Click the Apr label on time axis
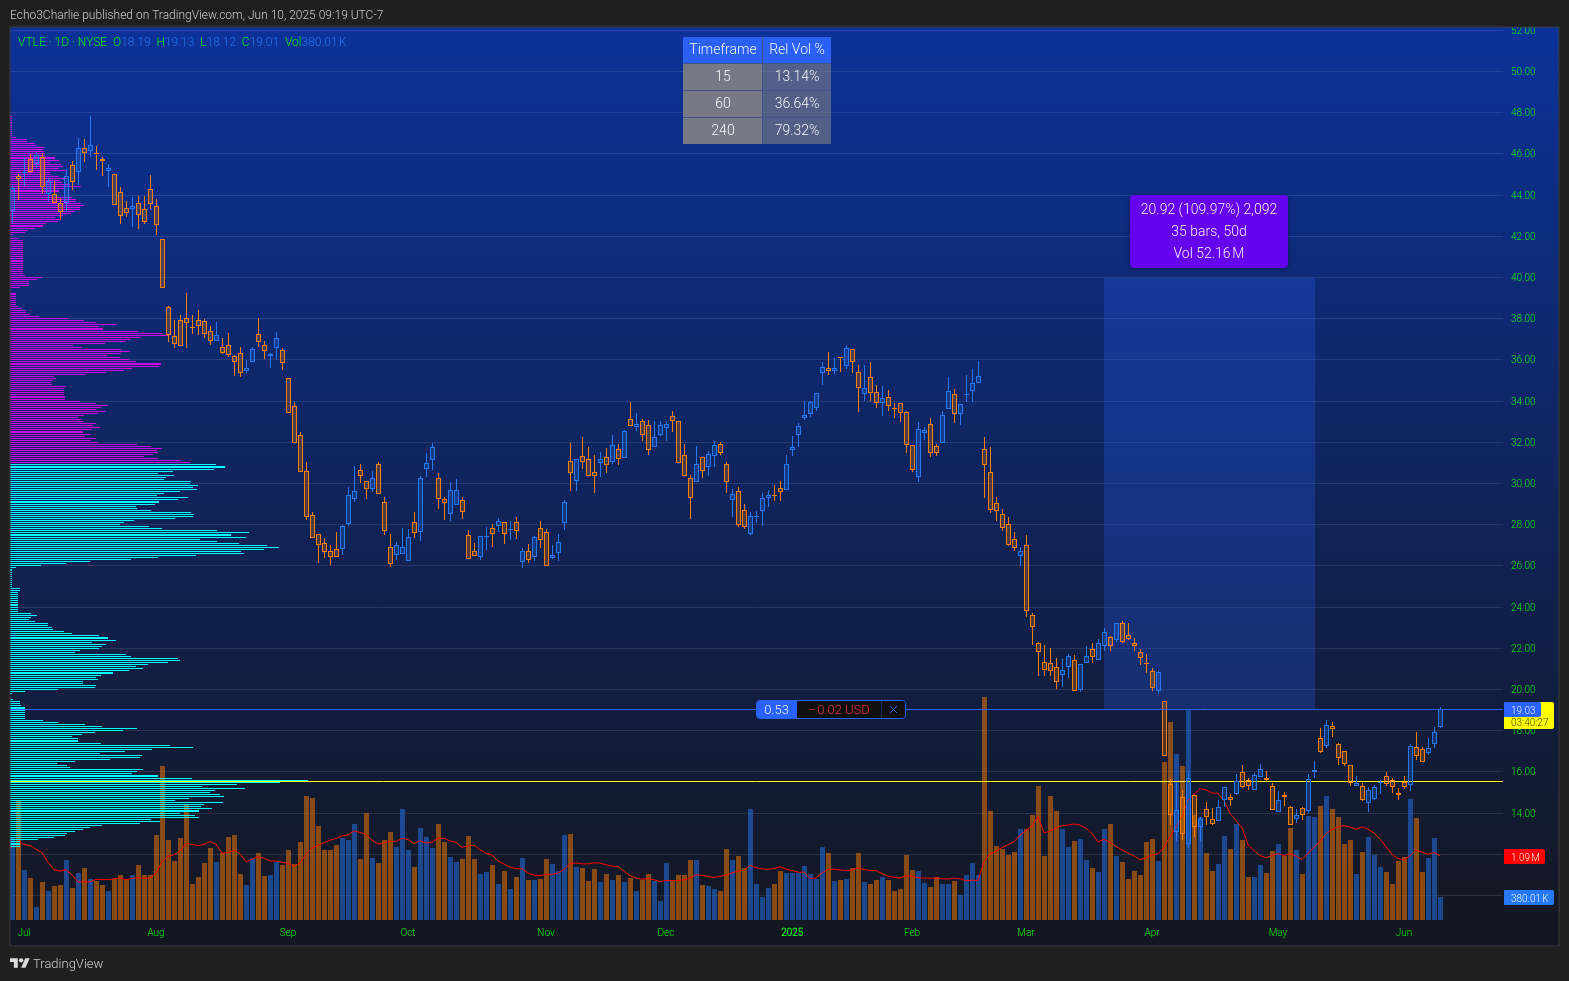 [1152, 932]
